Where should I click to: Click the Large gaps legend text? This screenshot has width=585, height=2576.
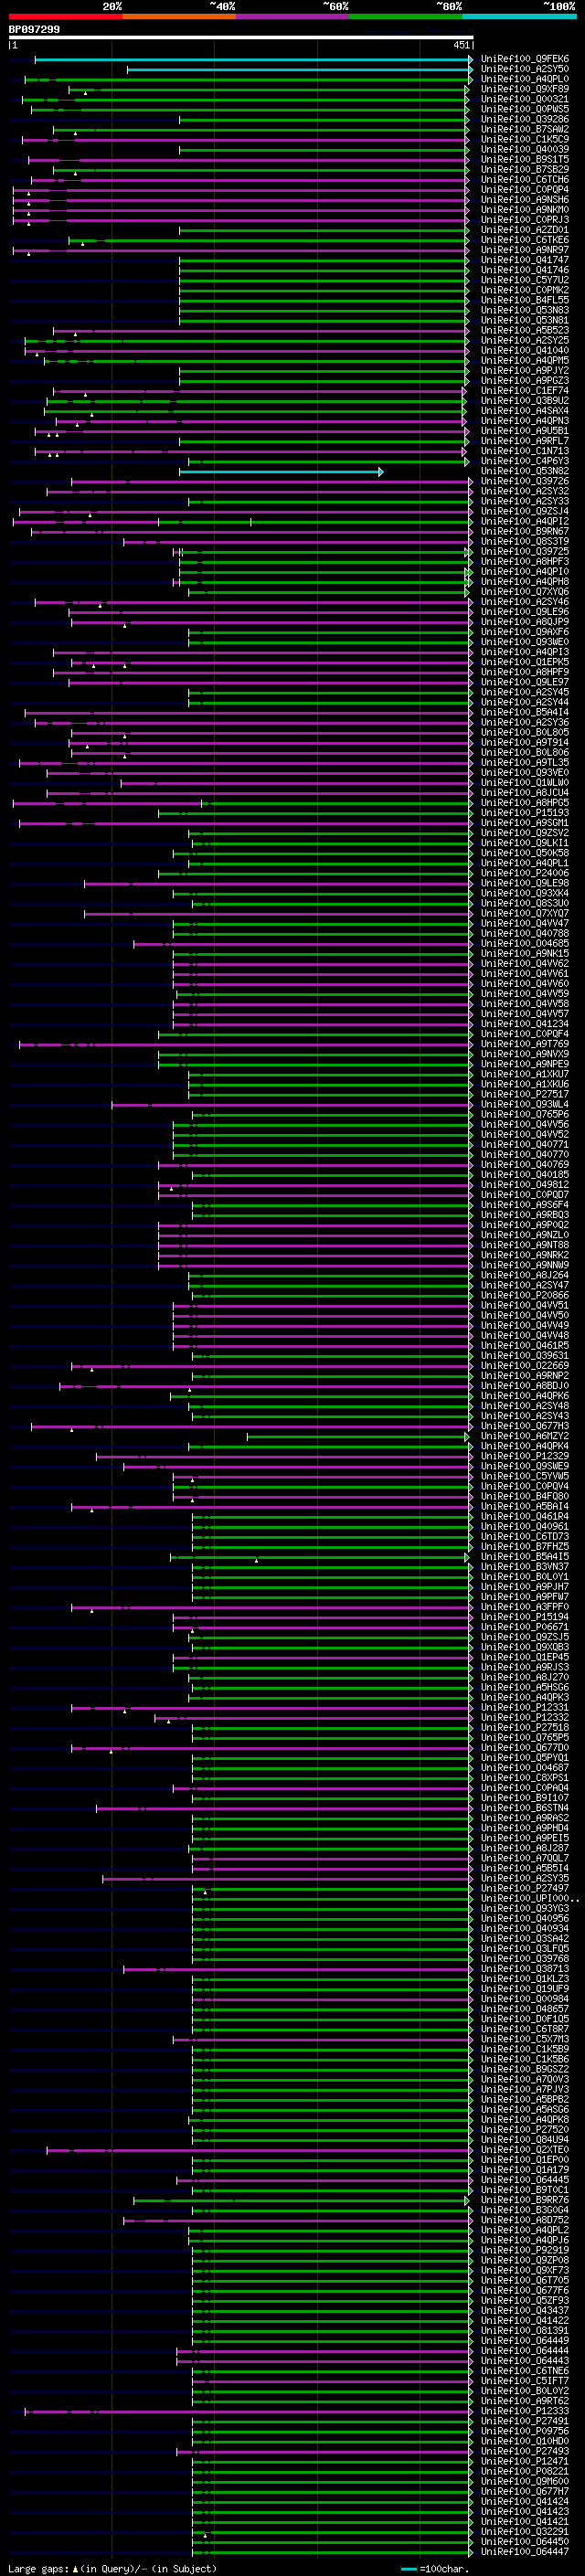112,2569
